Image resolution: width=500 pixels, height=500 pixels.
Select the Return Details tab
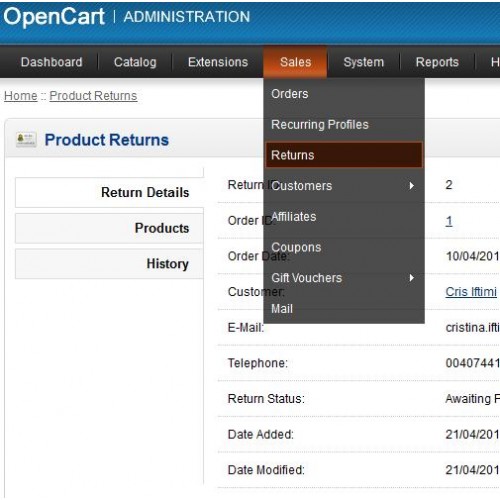click(x=109, y=192)
